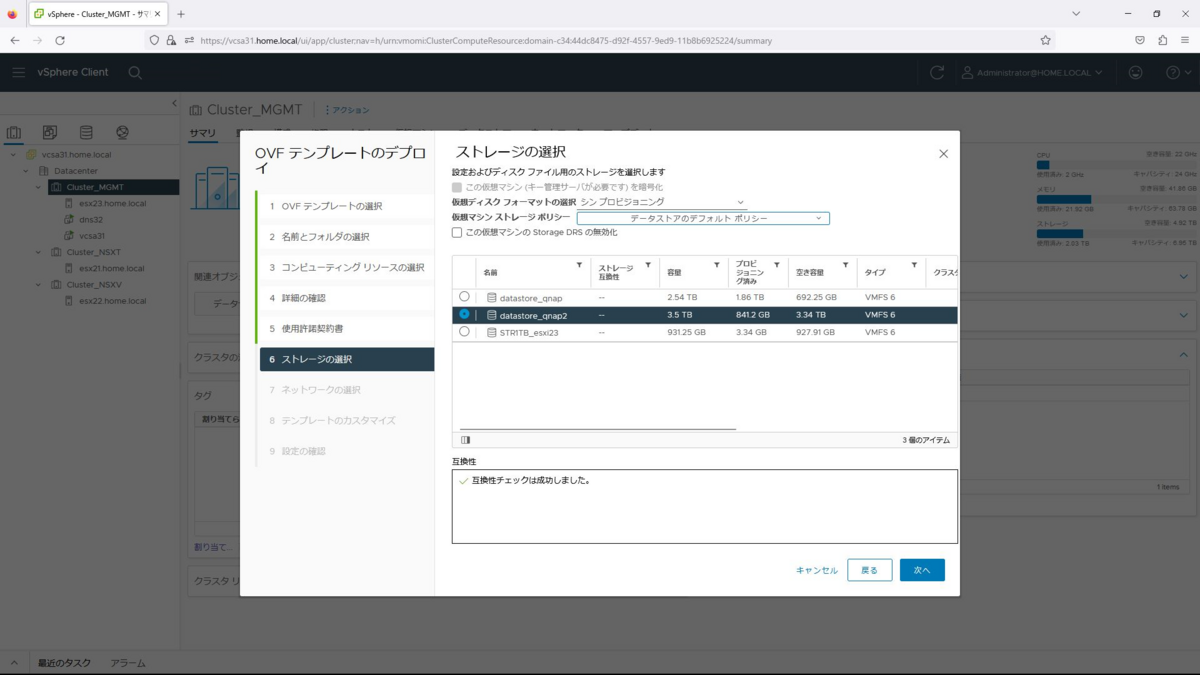Click the datastore table horizontal scrollbar

point(597,429)
